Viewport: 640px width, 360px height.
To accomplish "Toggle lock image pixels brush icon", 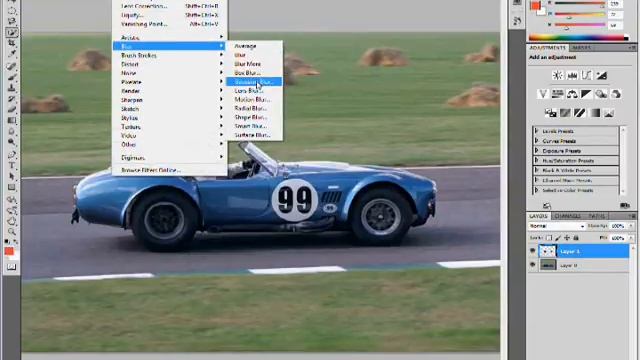I will (x=558, y=238).
